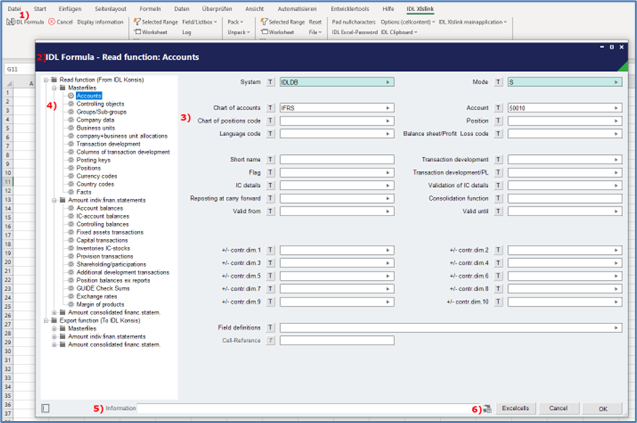
Task: Click the IDL Excel-Password ribbon item
Action: tap(354, 32)
